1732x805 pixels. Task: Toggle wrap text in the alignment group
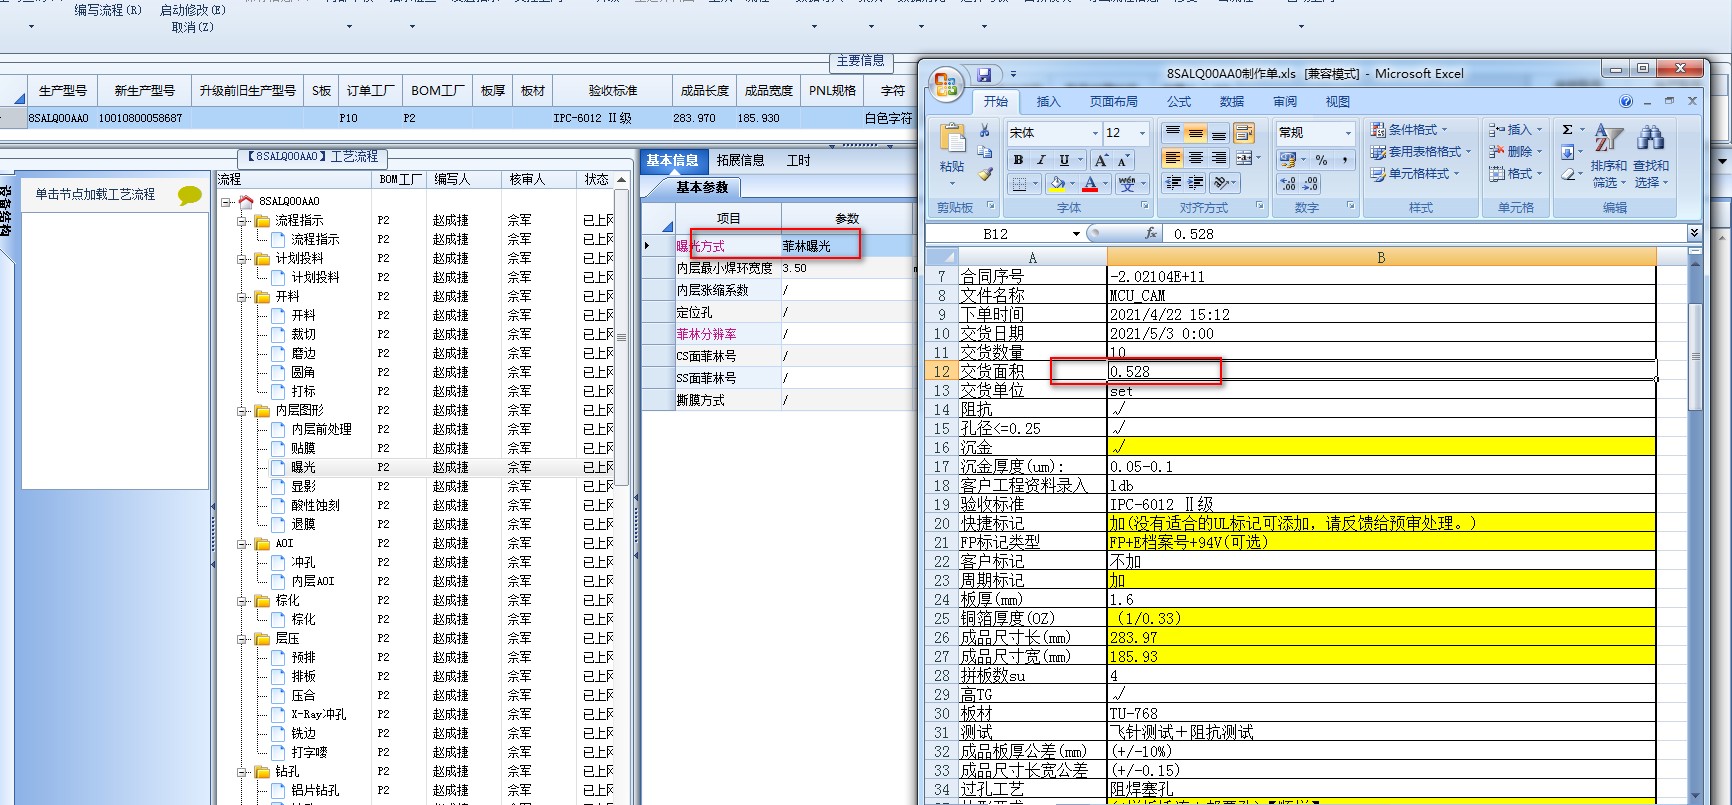point(1244,132)
